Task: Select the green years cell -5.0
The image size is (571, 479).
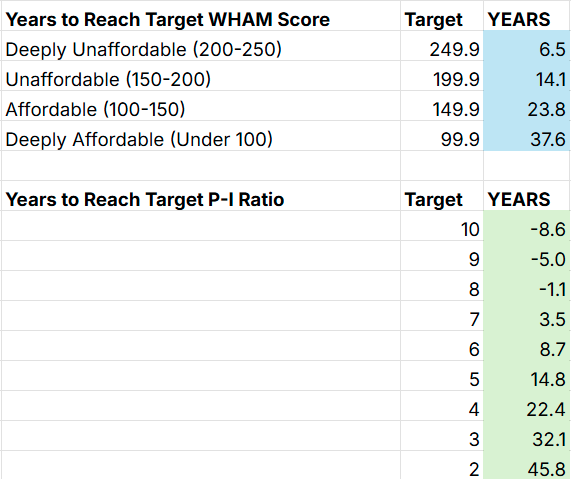Action: pos(527,256)
